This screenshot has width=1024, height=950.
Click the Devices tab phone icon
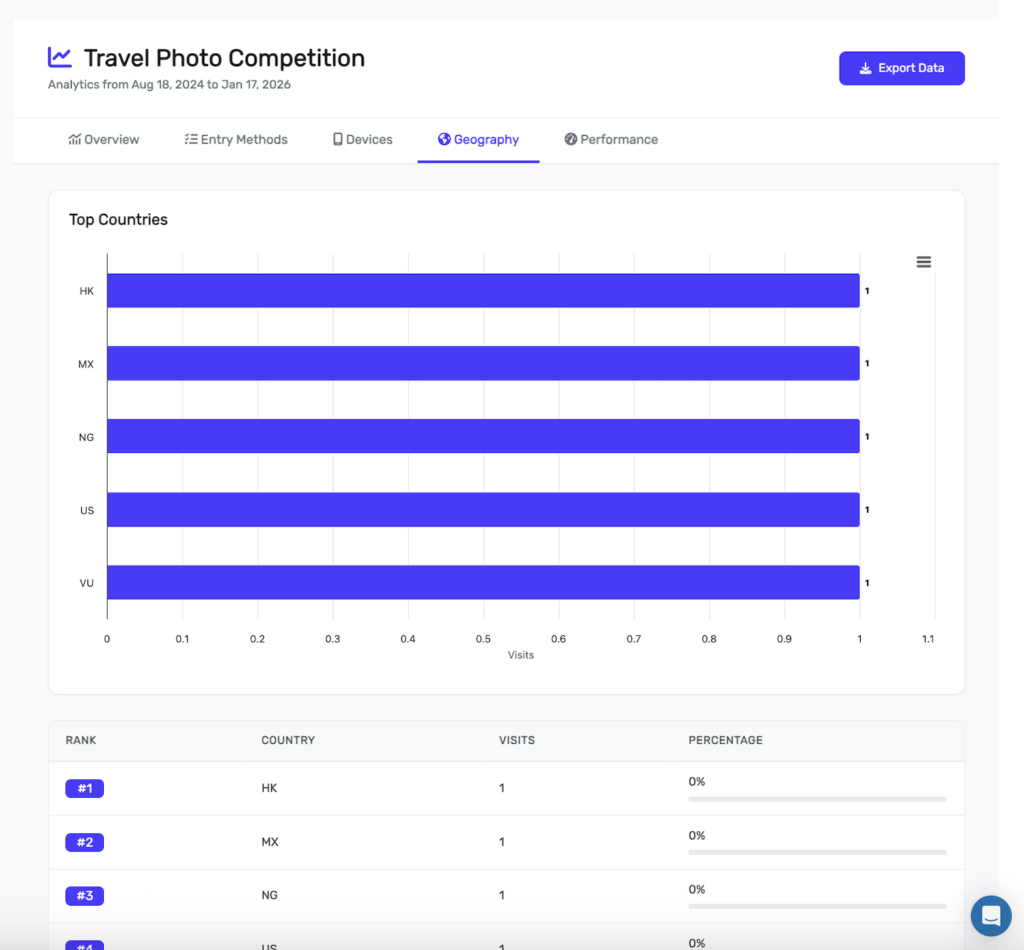[x=338, y=139]
